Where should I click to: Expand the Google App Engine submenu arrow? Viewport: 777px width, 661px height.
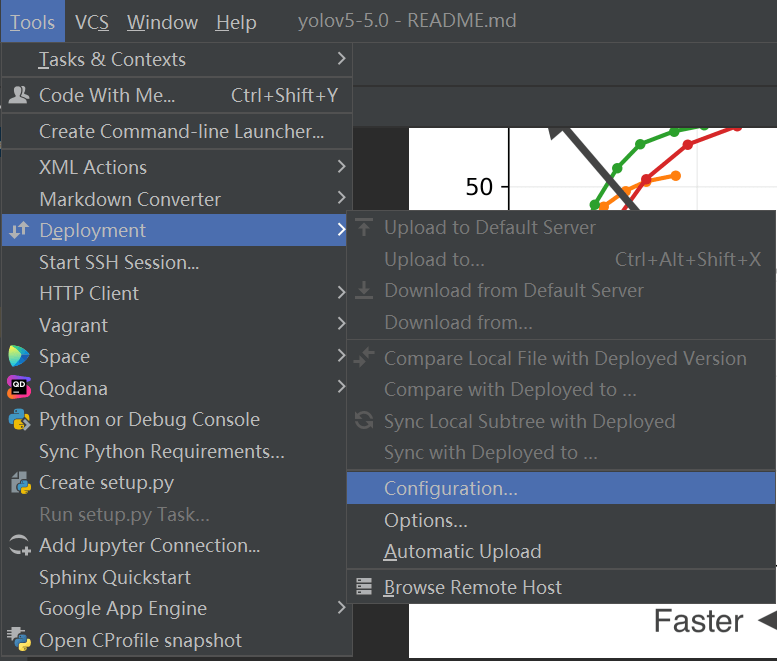(341, 607)
